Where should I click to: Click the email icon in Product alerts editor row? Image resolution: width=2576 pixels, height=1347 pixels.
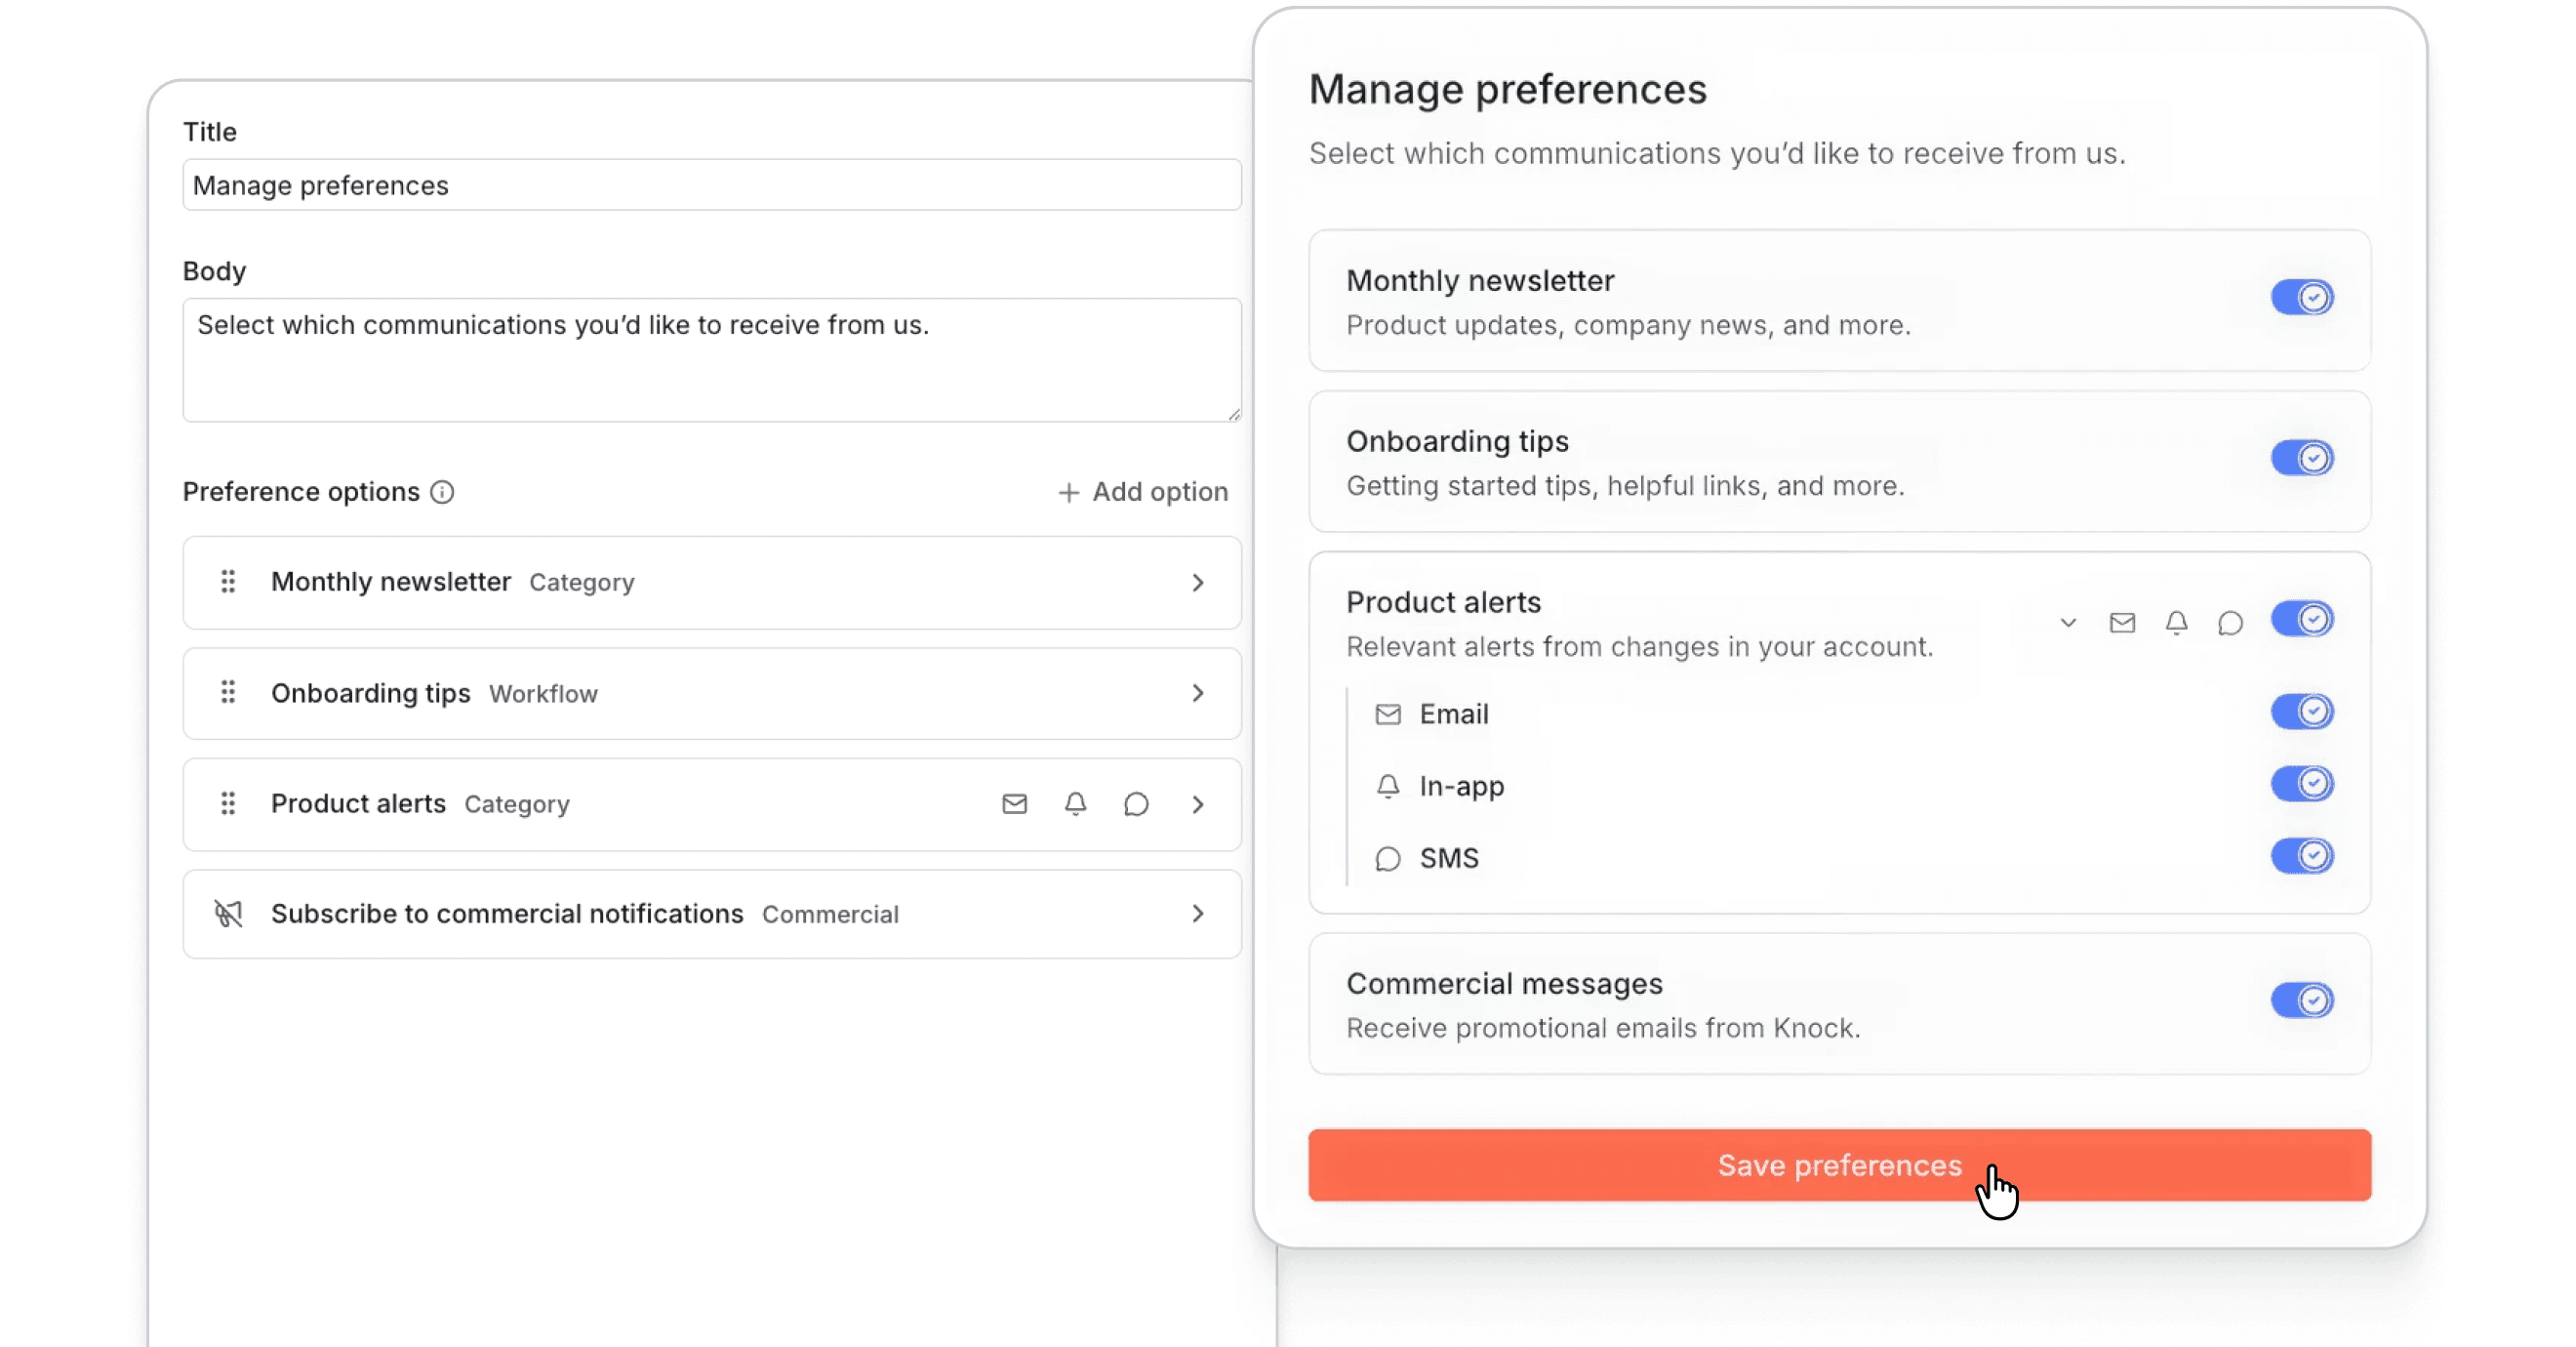click(x=1014, y=804)
